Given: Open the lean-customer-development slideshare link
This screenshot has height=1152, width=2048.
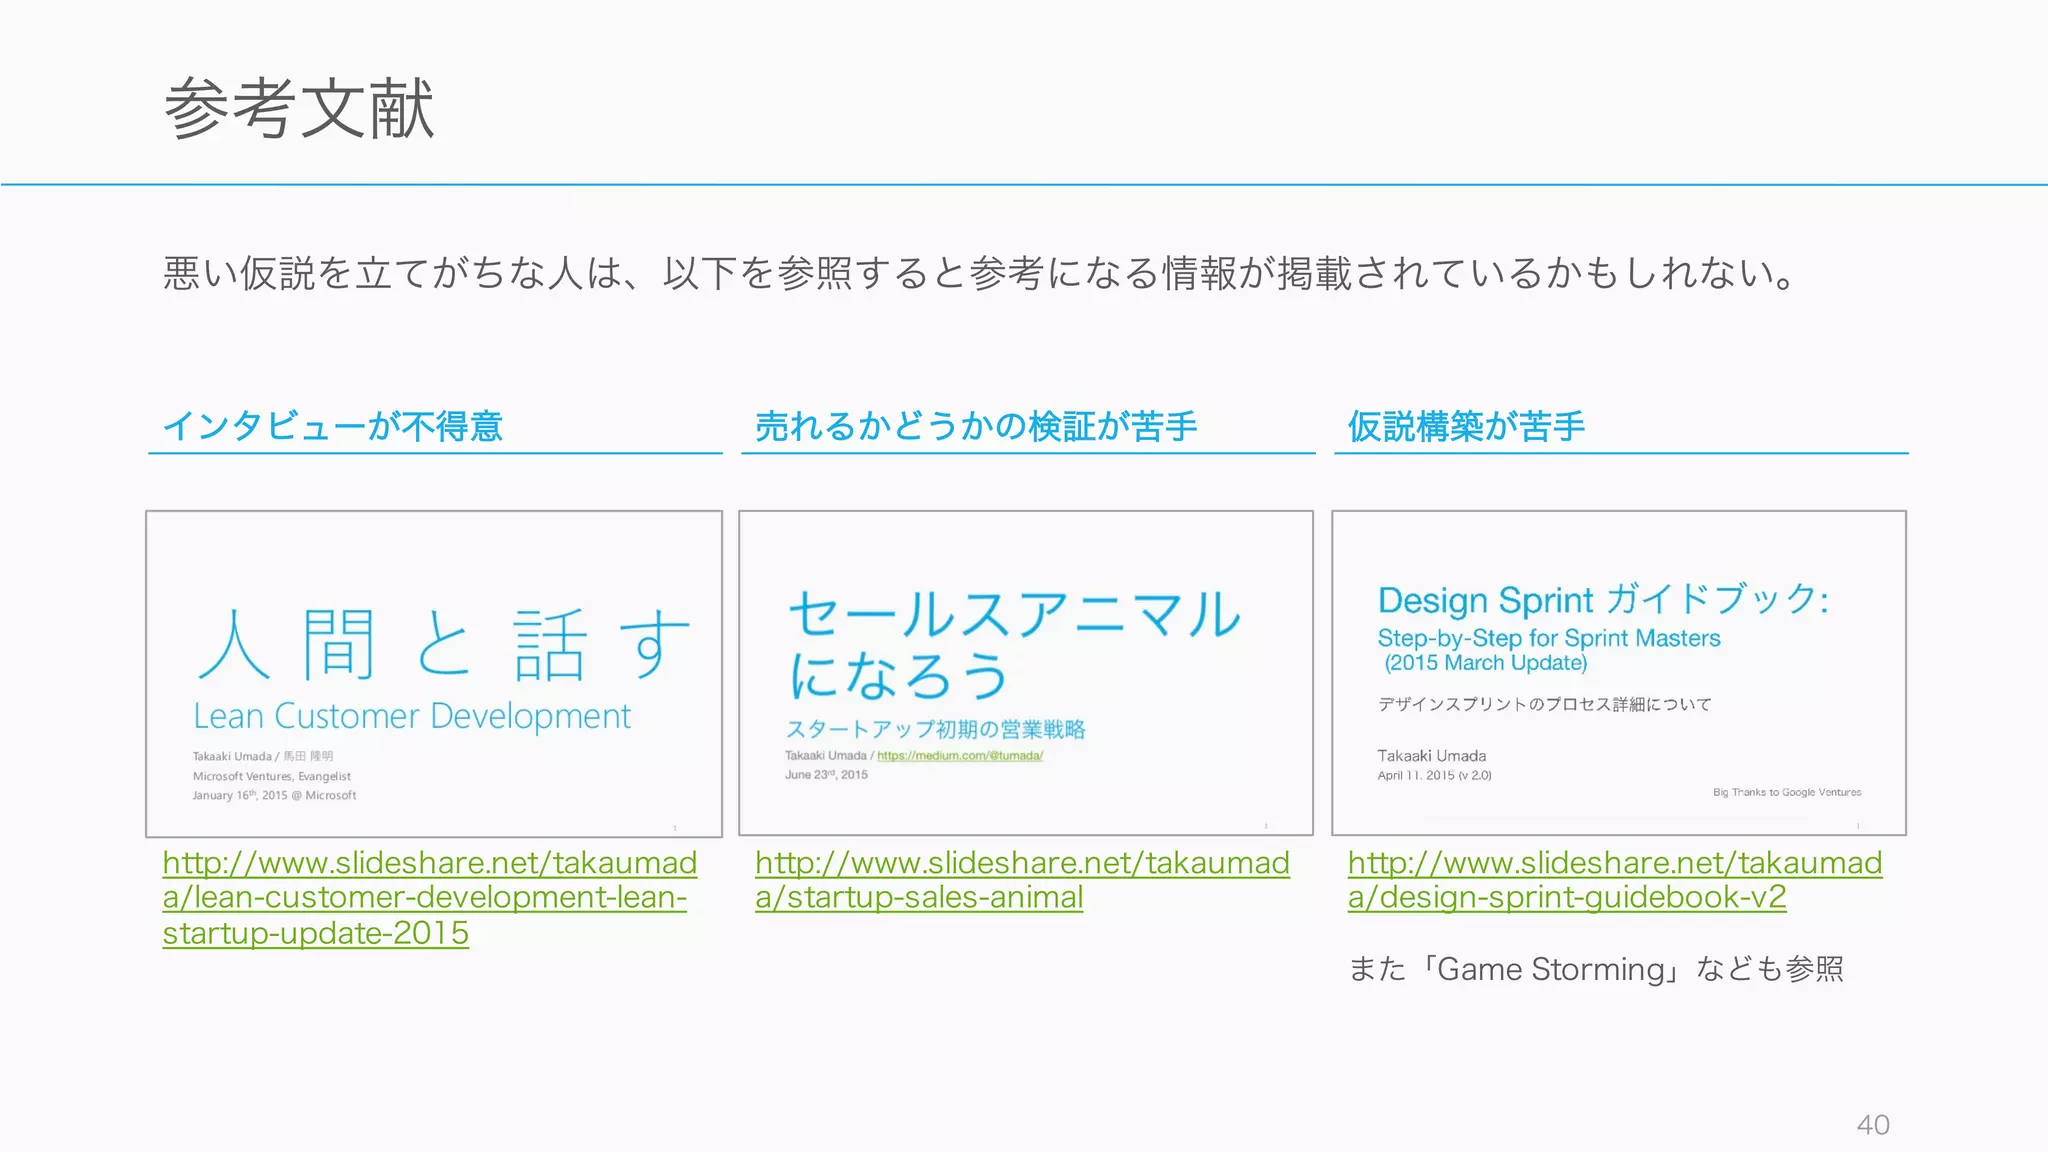Looking at the screenshot, I should (x=425, y=897).
